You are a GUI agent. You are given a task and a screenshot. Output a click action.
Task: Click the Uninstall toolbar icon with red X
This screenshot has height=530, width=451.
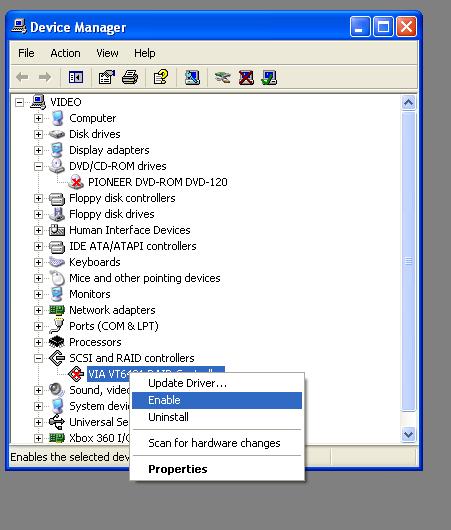[246, 77]
